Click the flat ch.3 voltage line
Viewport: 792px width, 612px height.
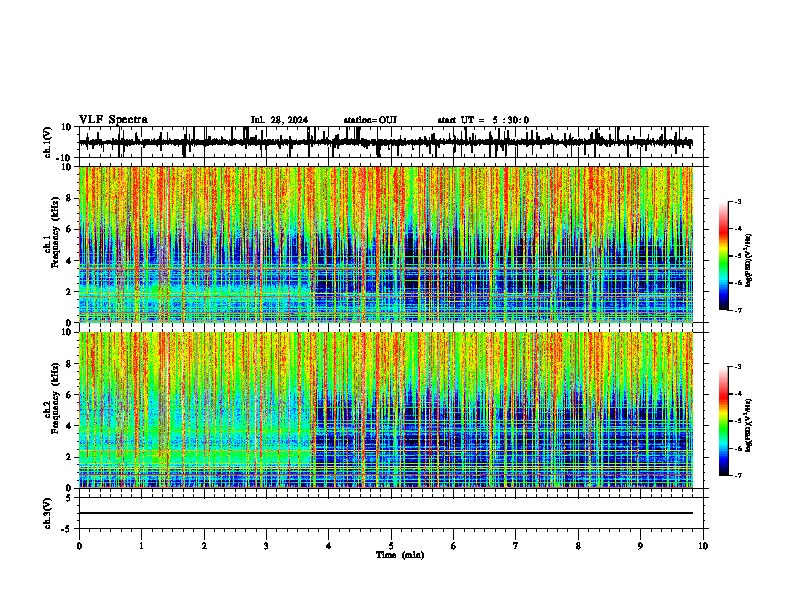(x=386, y=513)
